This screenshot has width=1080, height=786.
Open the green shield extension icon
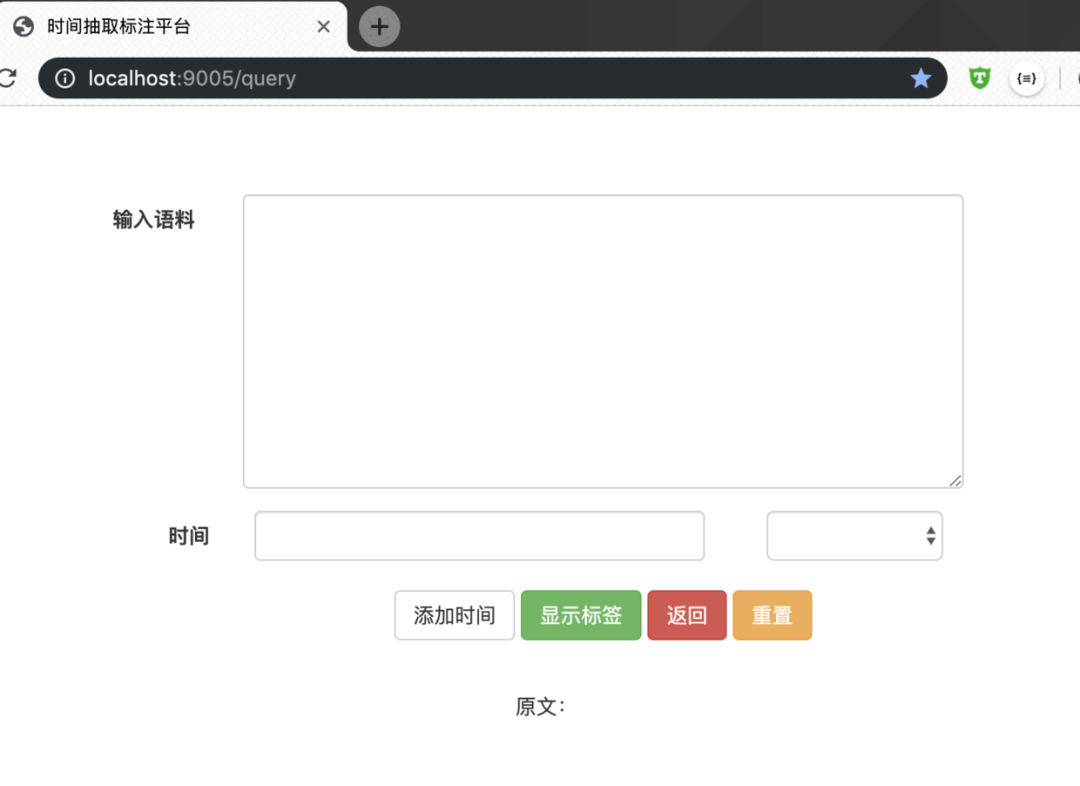(979, 78)
